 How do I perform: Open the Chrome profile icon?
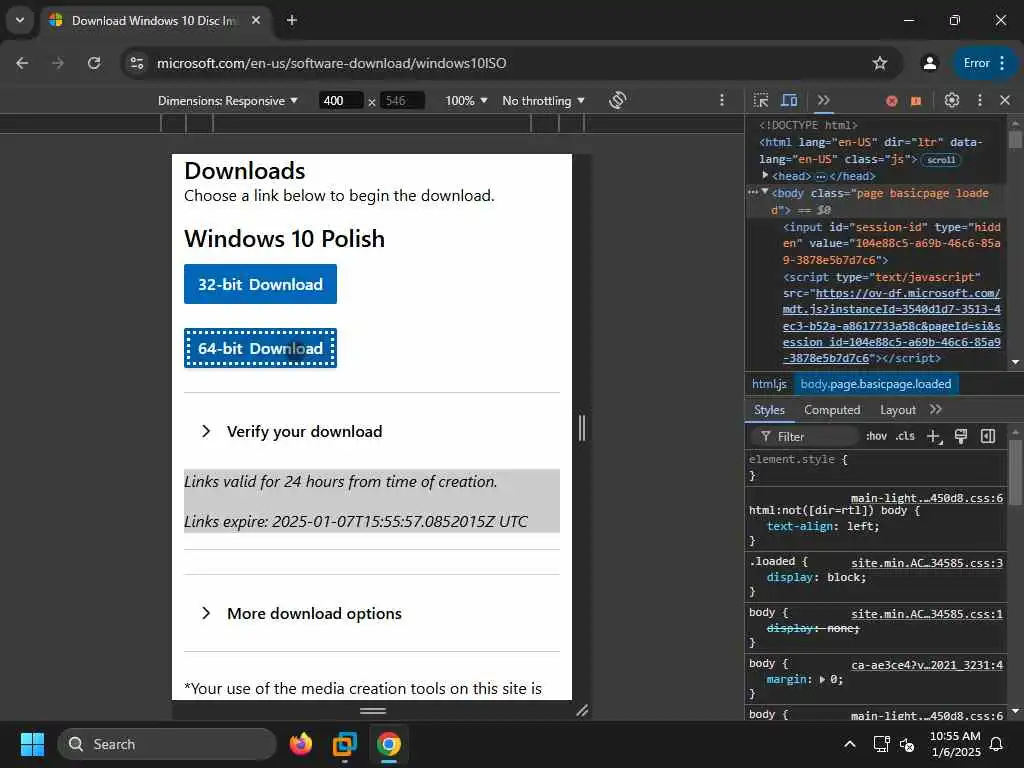click(x=929, y=63)
